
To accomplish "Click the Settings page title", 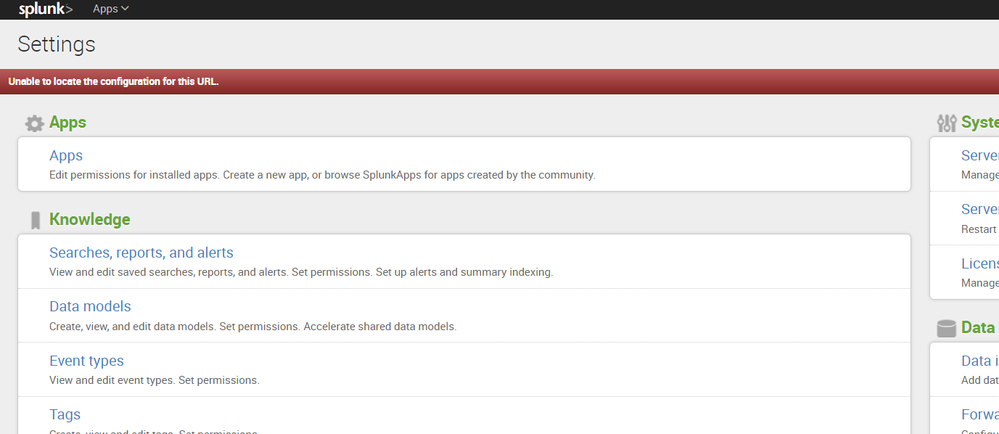I will click(57, 45).
